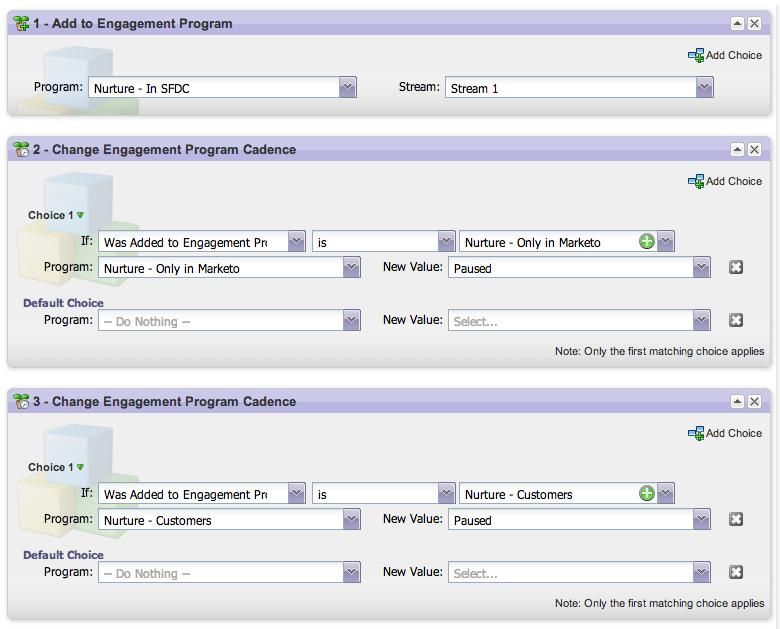This screenshot has height=629, width=780.
Task: Remove step 2 with its X button
Action: (x=754, y=149)
